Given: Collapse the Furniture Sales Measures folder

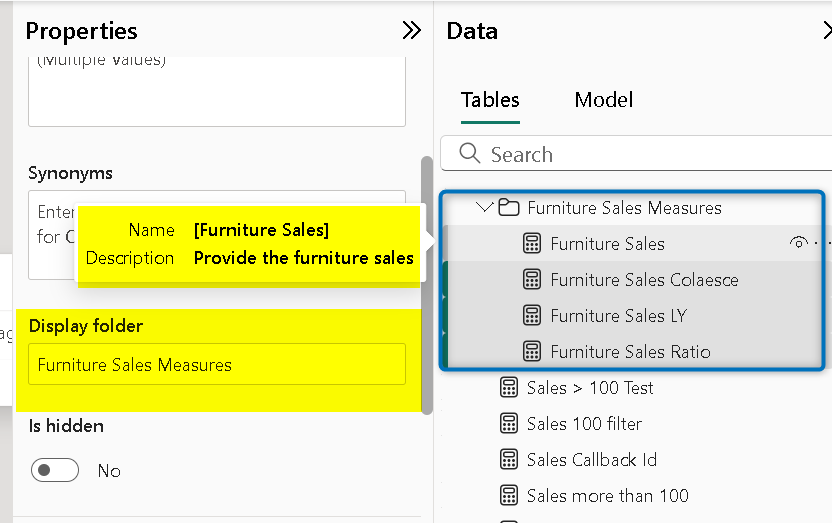Looking at the screenshot, I should click(x=485, y=208).
